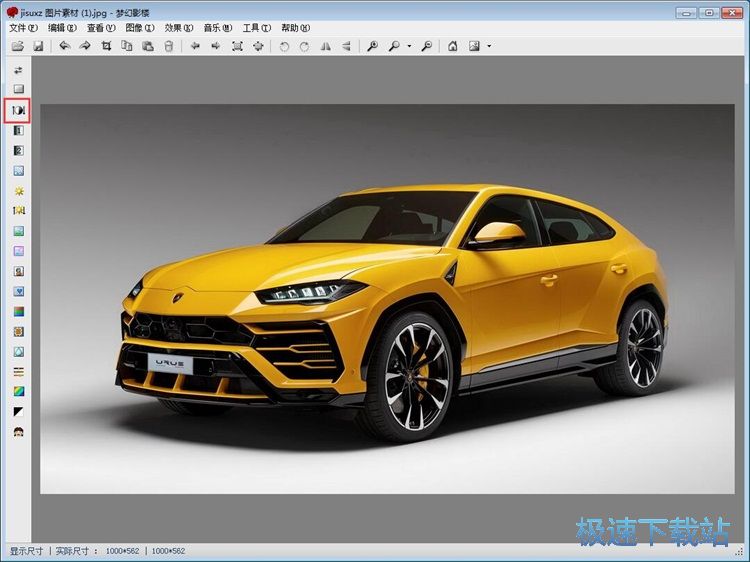Rotate the image counterclockwise

click(x=284, y=46)
